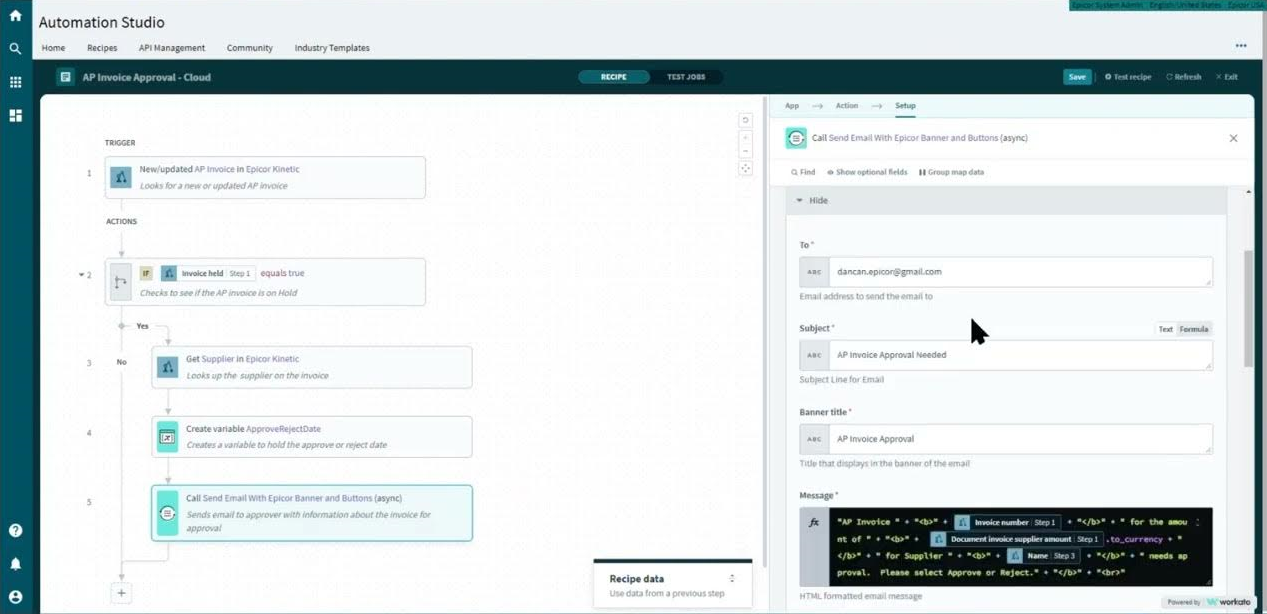Click the To email address field
This screenshot has width=1267, height=614.
point(1019,272)
